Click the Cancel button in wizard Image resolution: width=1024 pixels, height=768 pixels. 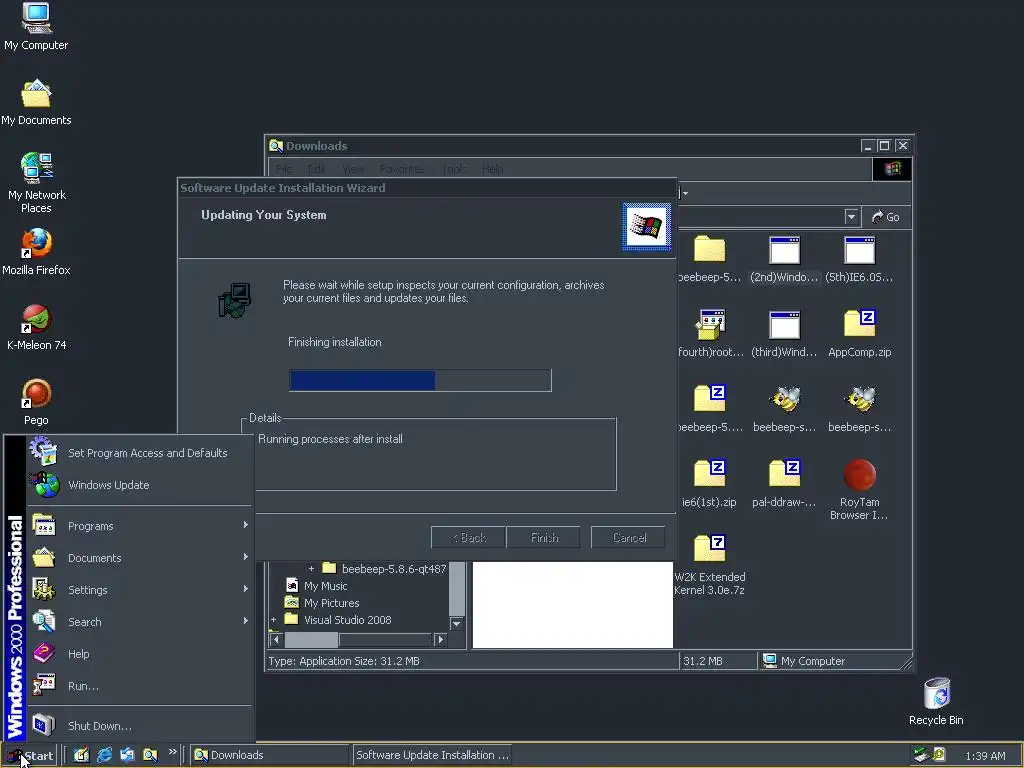pyautogui.click(x=628, y=537)
